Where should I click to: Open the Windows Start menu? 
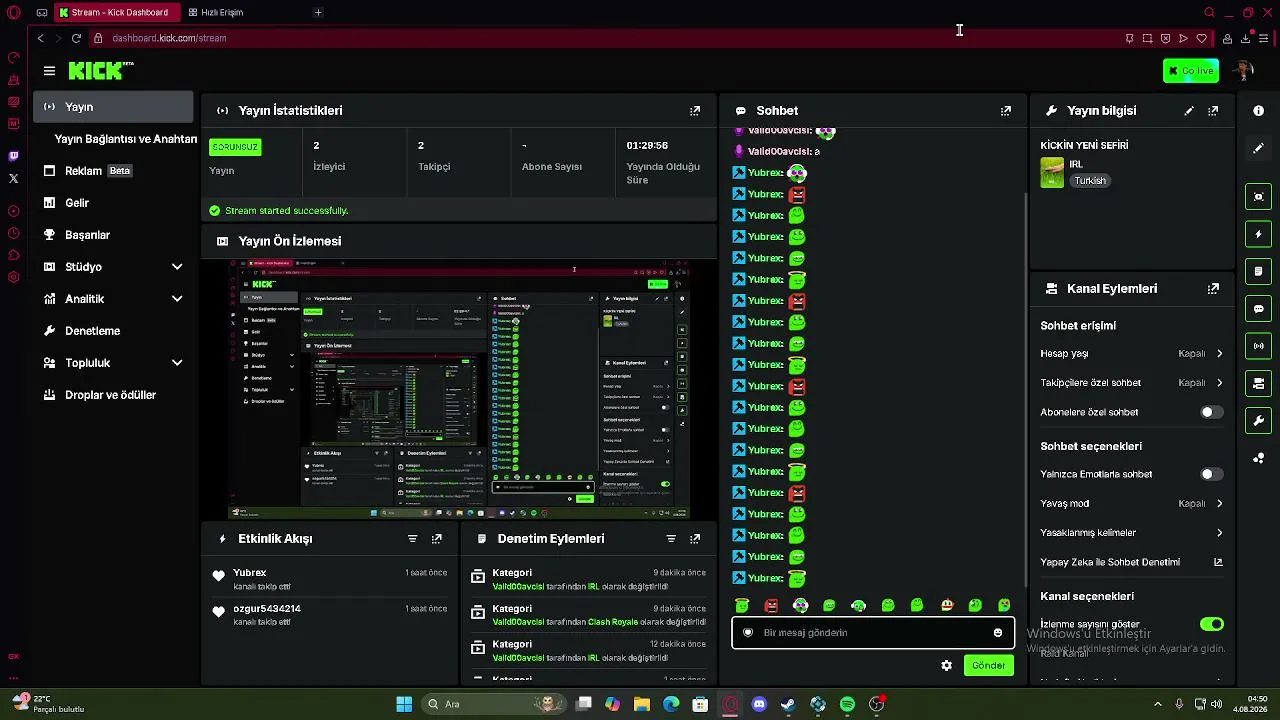404,704
